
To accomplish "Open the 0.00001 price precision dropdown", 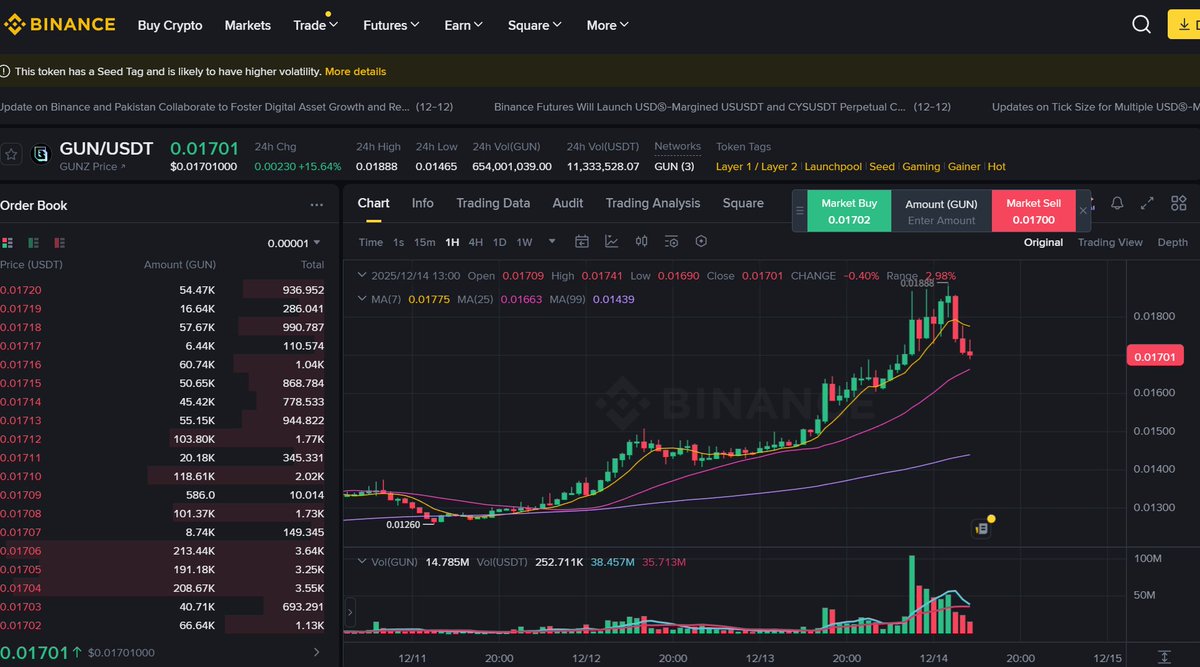I will (295, 242).
